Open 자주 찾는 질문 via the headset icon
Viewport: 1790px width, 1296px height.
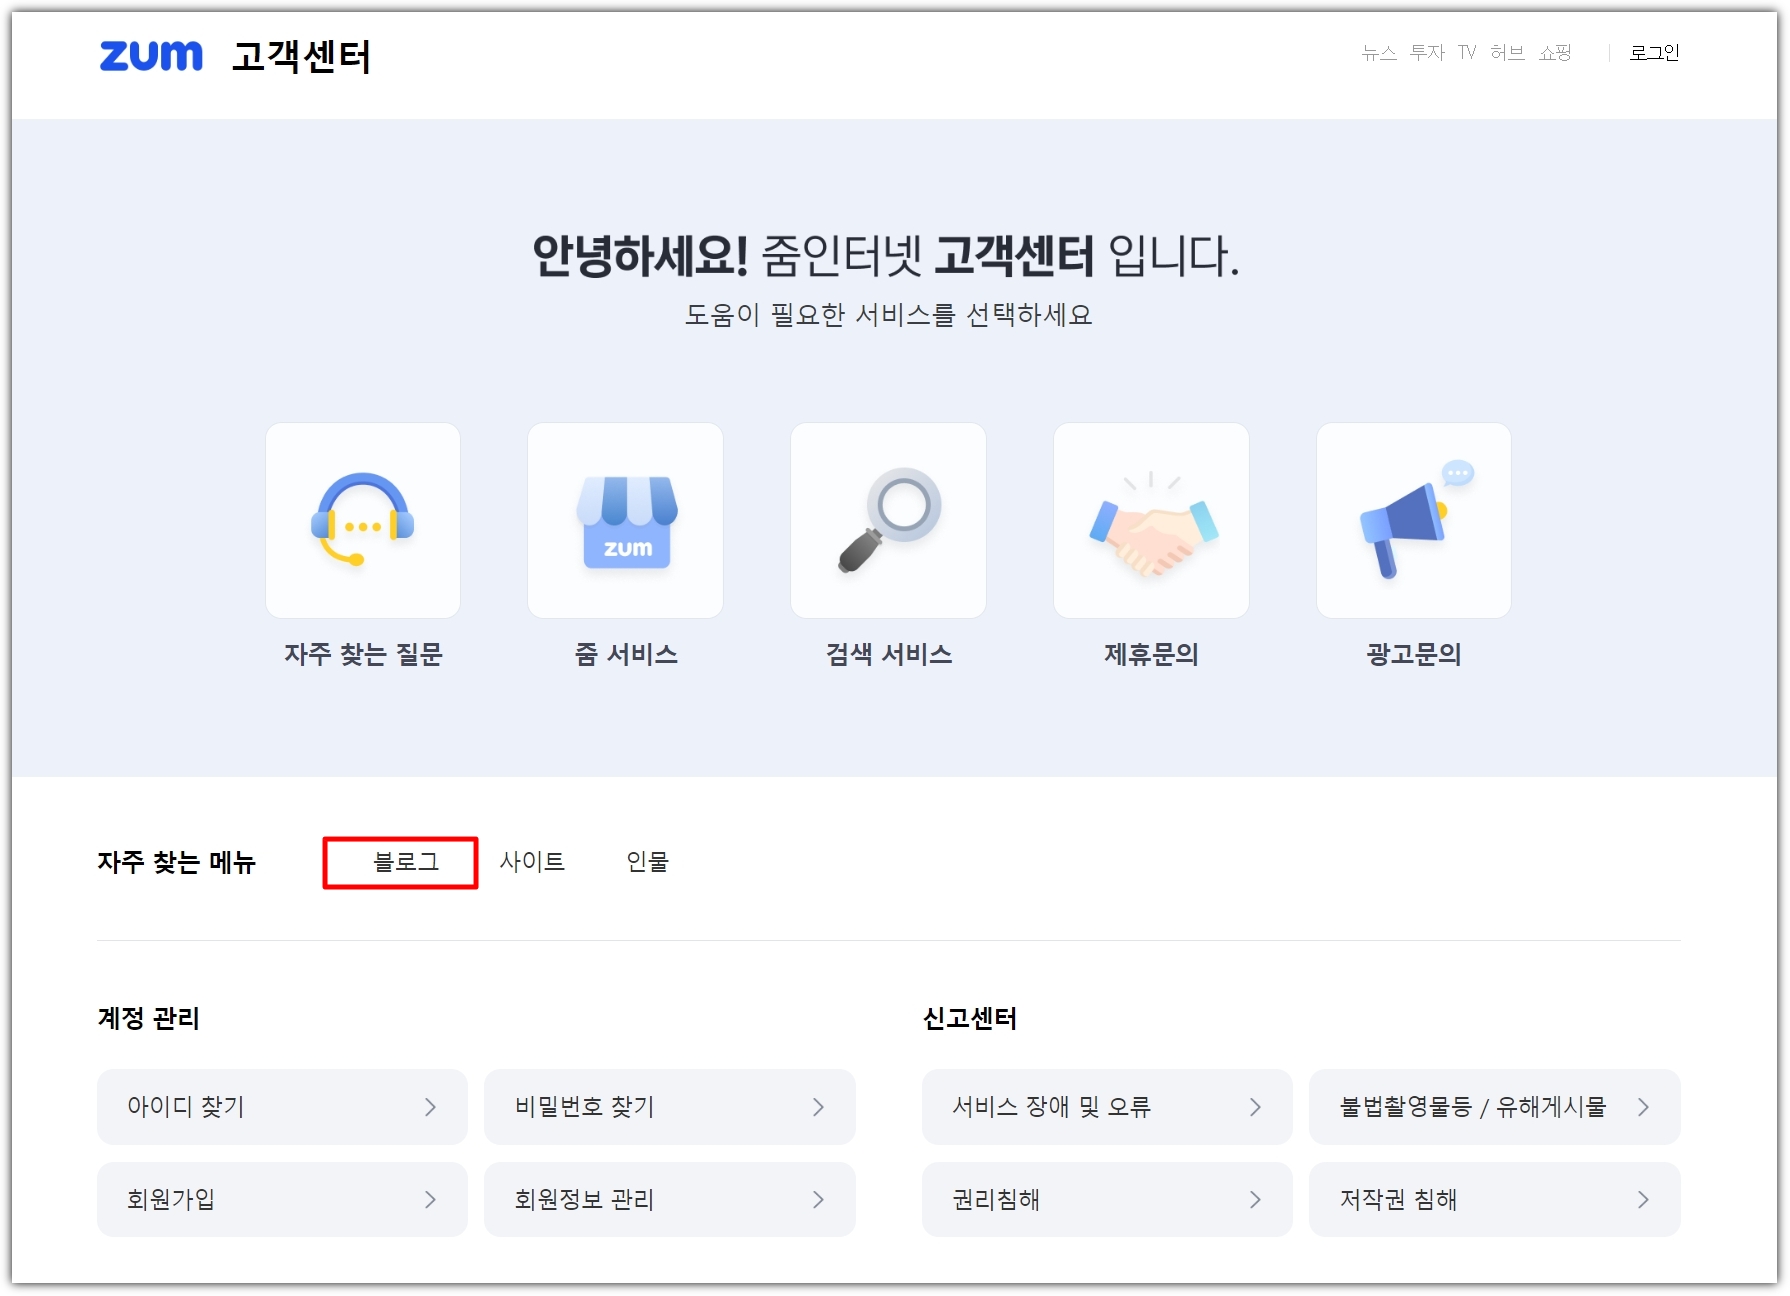point(362,520)
